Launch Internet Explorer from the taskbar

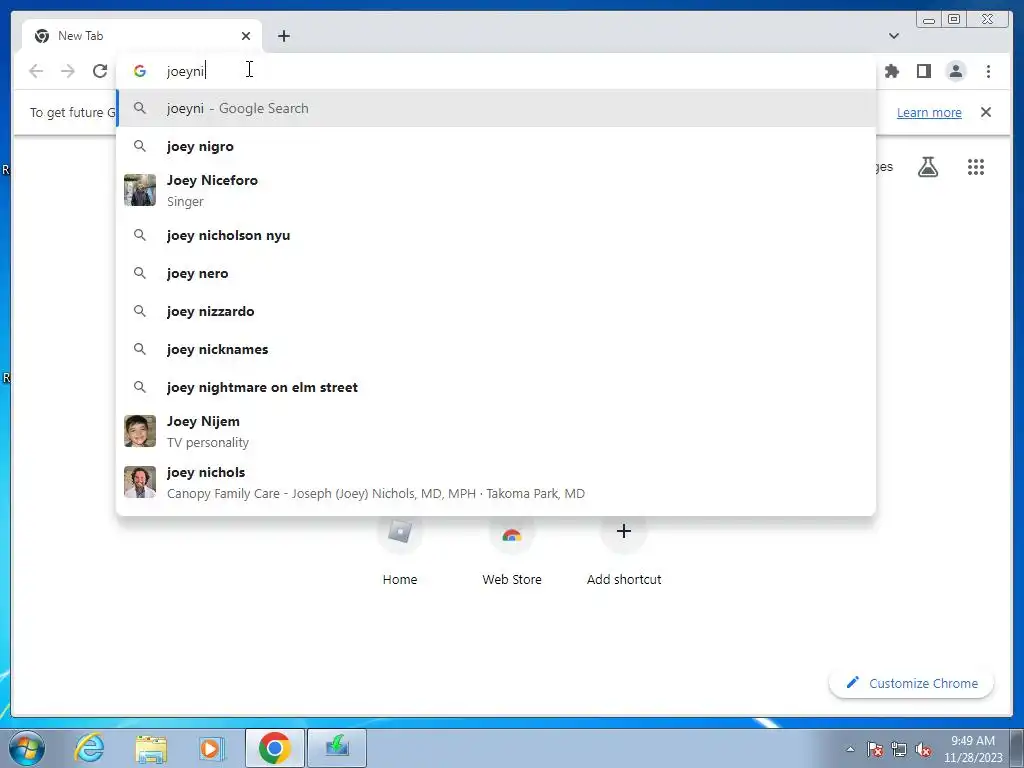(x=89, y=748)
